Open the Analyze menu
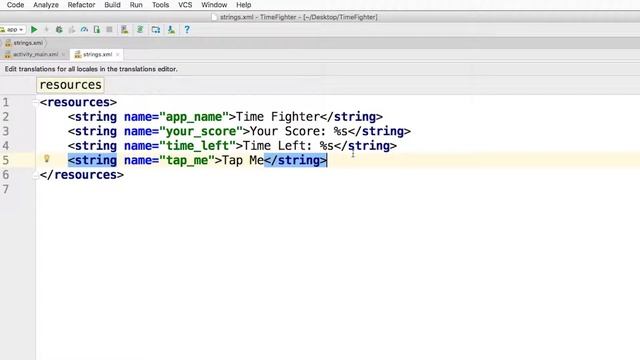Image resolution: width=640 pixels, height=360 pixels. coord(46,5)
